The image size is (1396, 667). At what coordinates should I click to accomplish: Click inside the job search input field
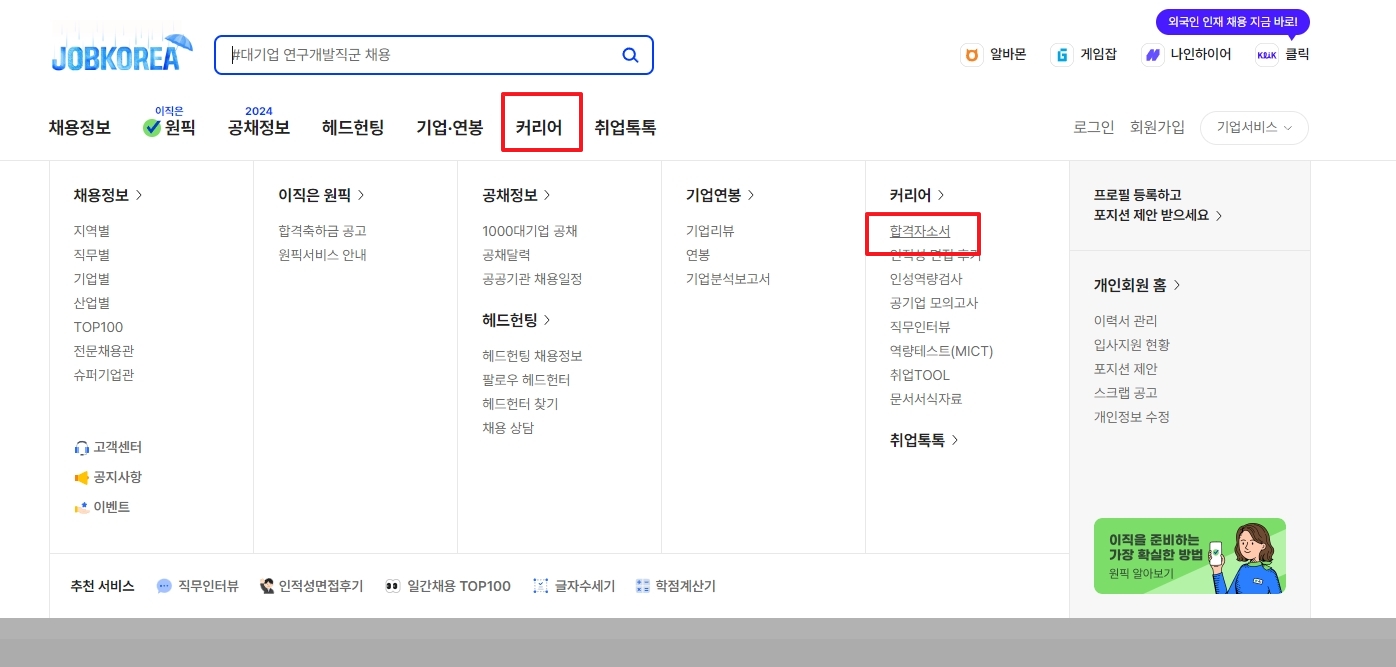[x=420, y=55]
